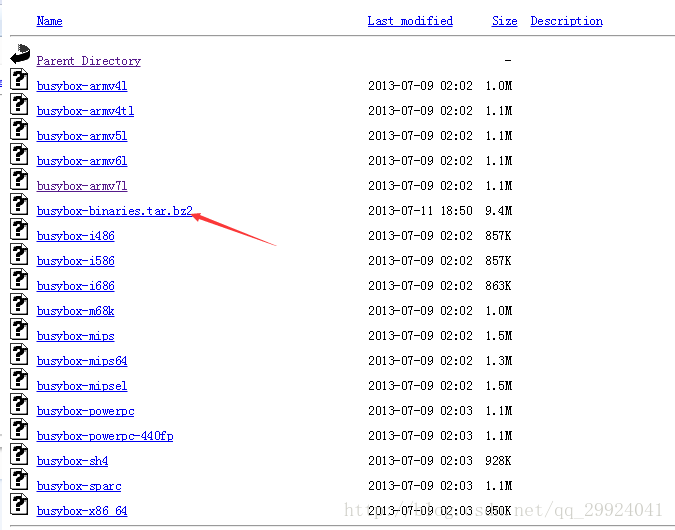Viewport: 675px width, 530px height.
Task: Click the file icon beside busybox-armv4tl
Action: pos(19,104)
